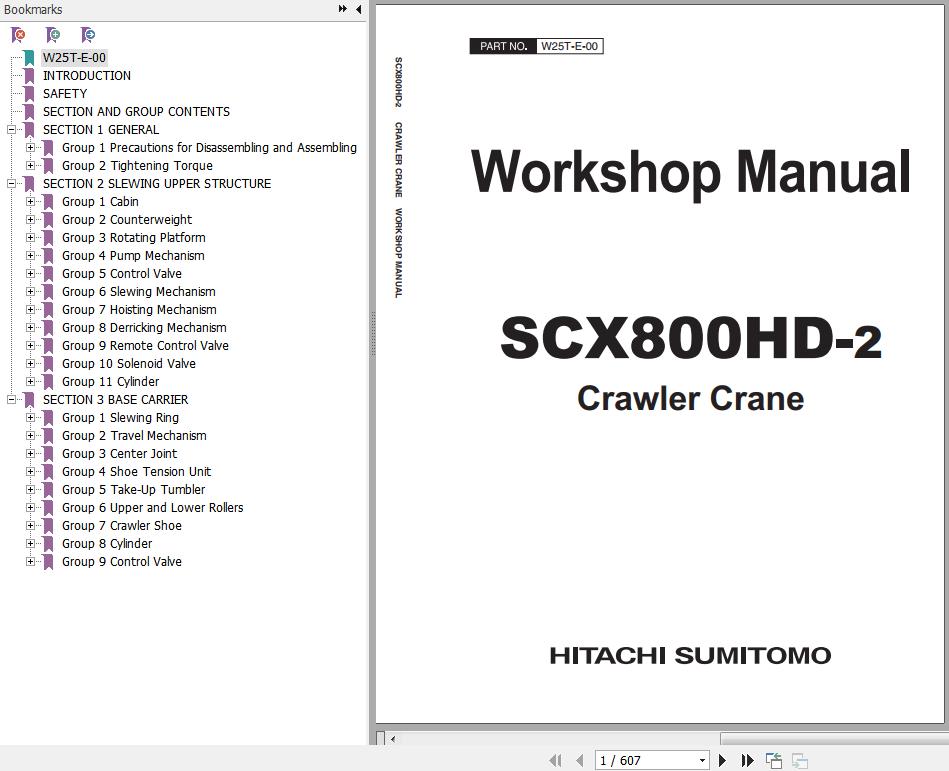The image size is (949, 771).
Task: Open the INTRODUCTION bookmark
Action: click(x=87, y=76)
